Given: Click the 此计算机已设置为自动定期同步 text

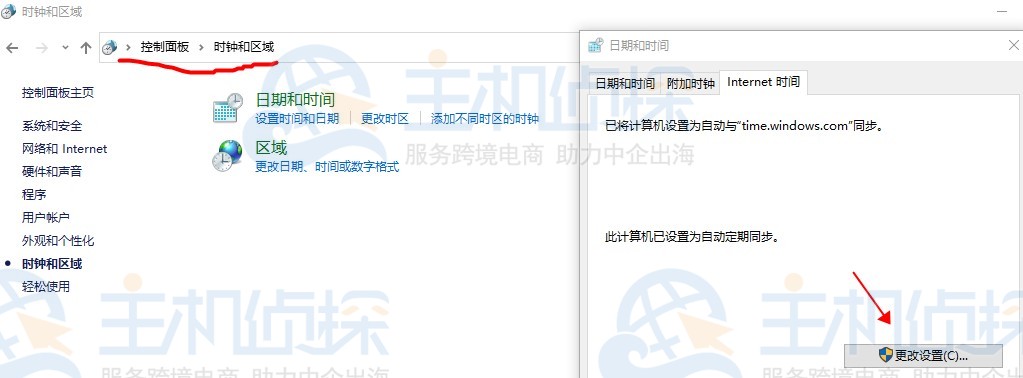Looking at the screenshot, I should (x=692, y=237).
